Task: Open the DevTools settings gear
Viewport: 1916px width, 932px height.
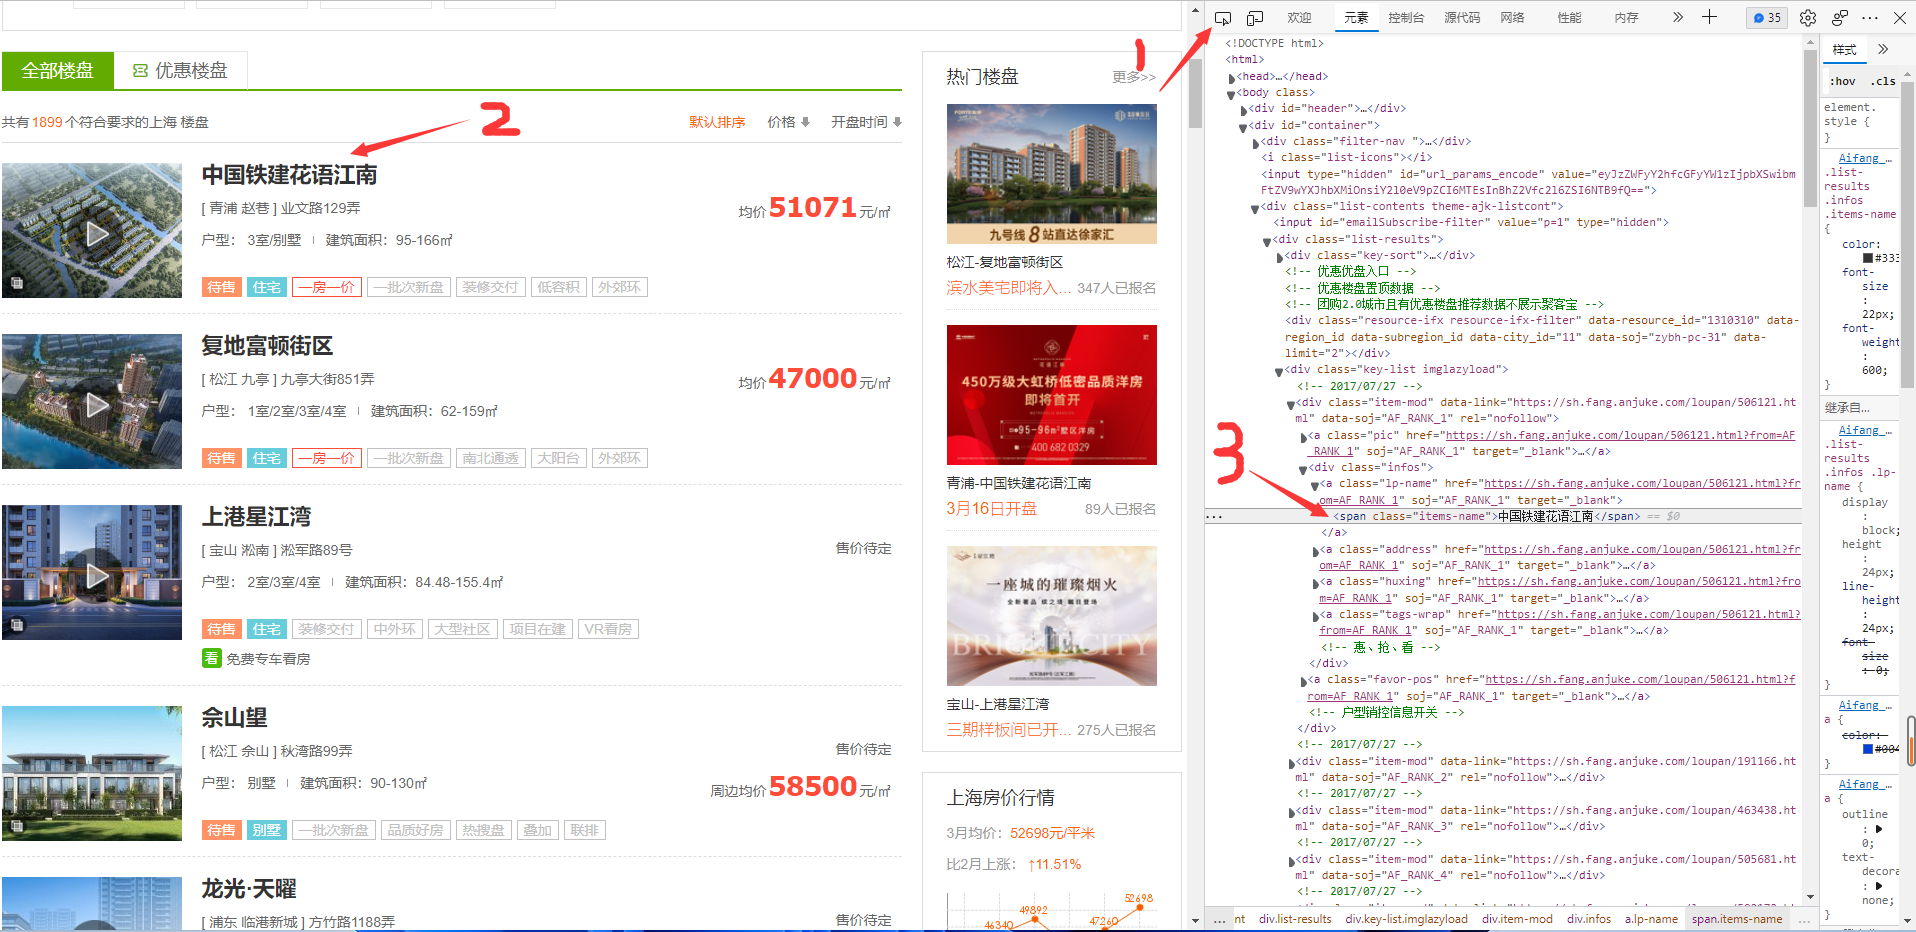Action: [x=1808, y=18]
